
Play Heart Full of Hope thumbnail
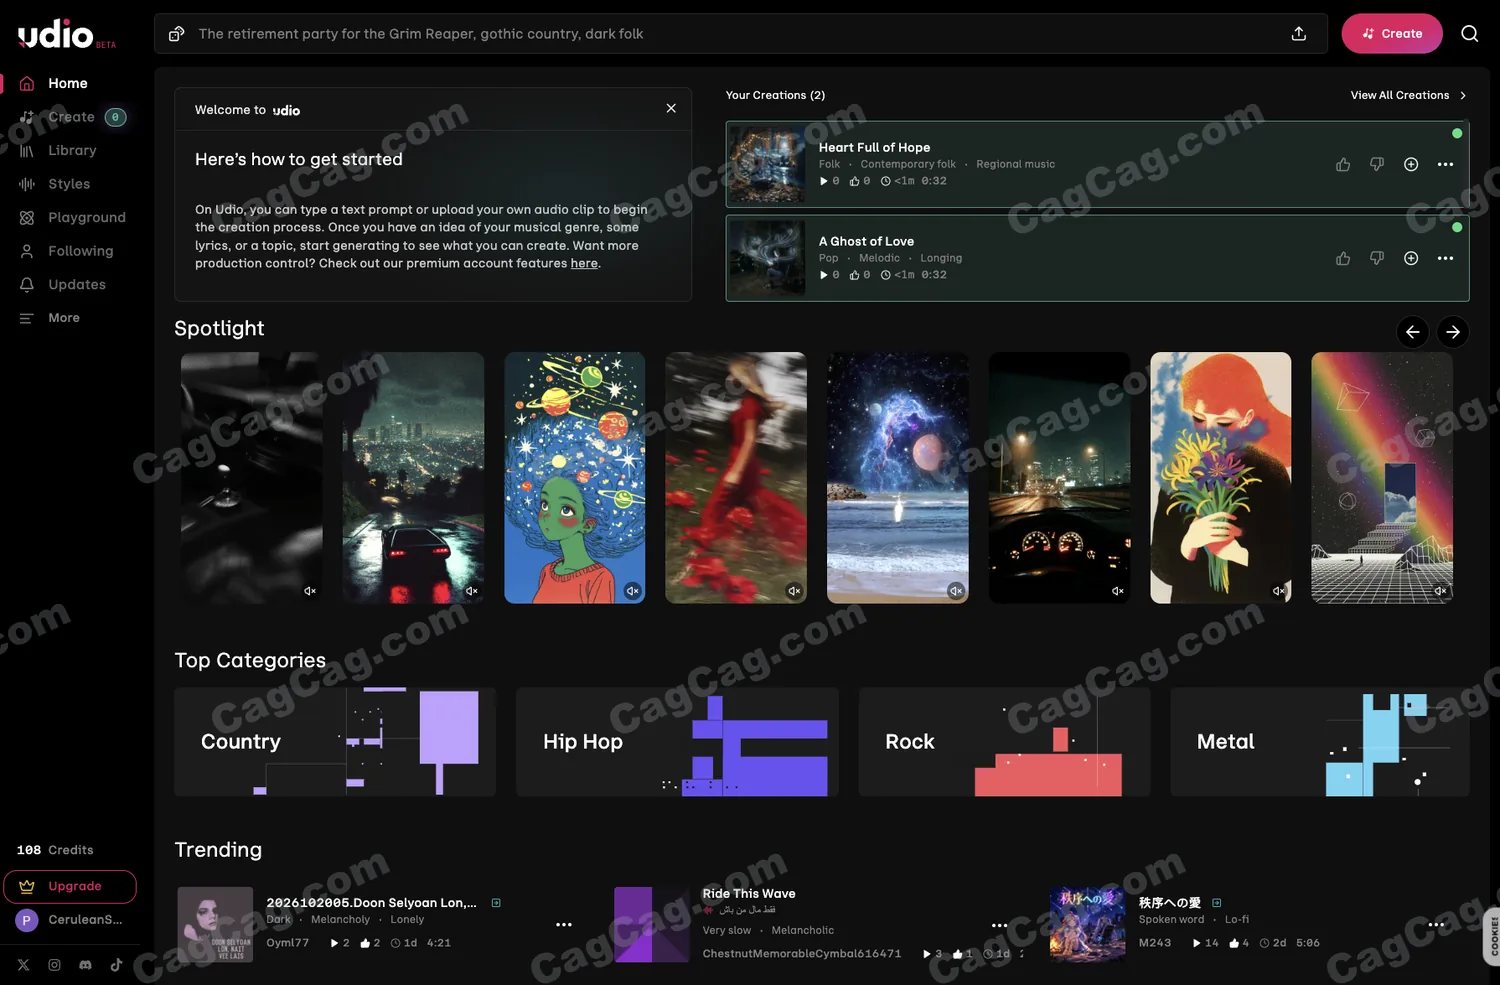767,164
